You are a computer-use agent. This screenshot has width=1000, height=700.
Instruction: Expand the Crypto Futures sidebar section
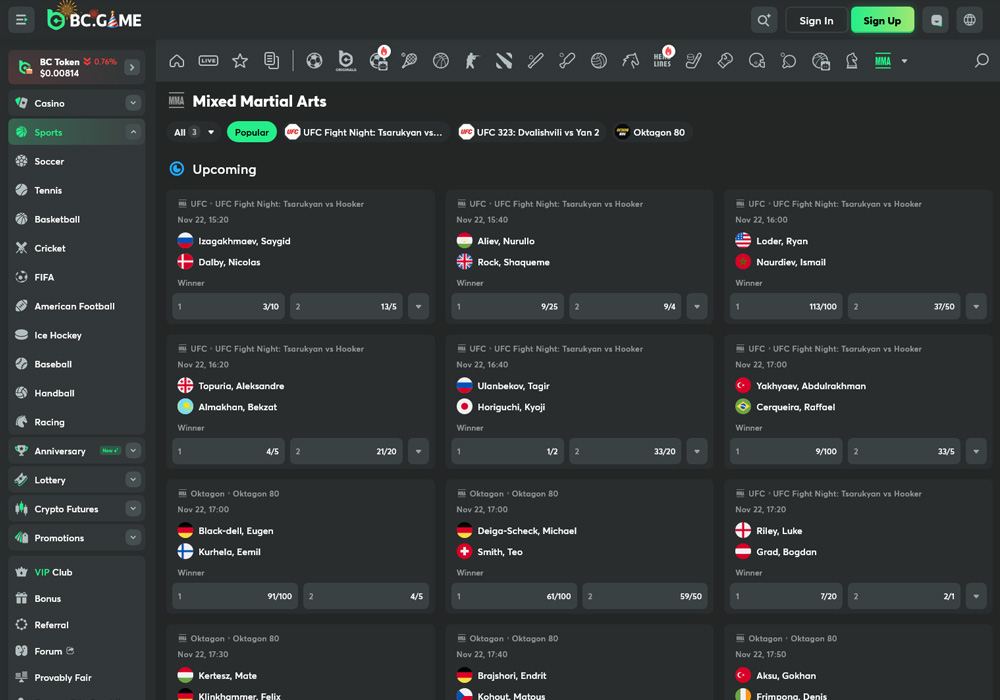tap(133, 509)
